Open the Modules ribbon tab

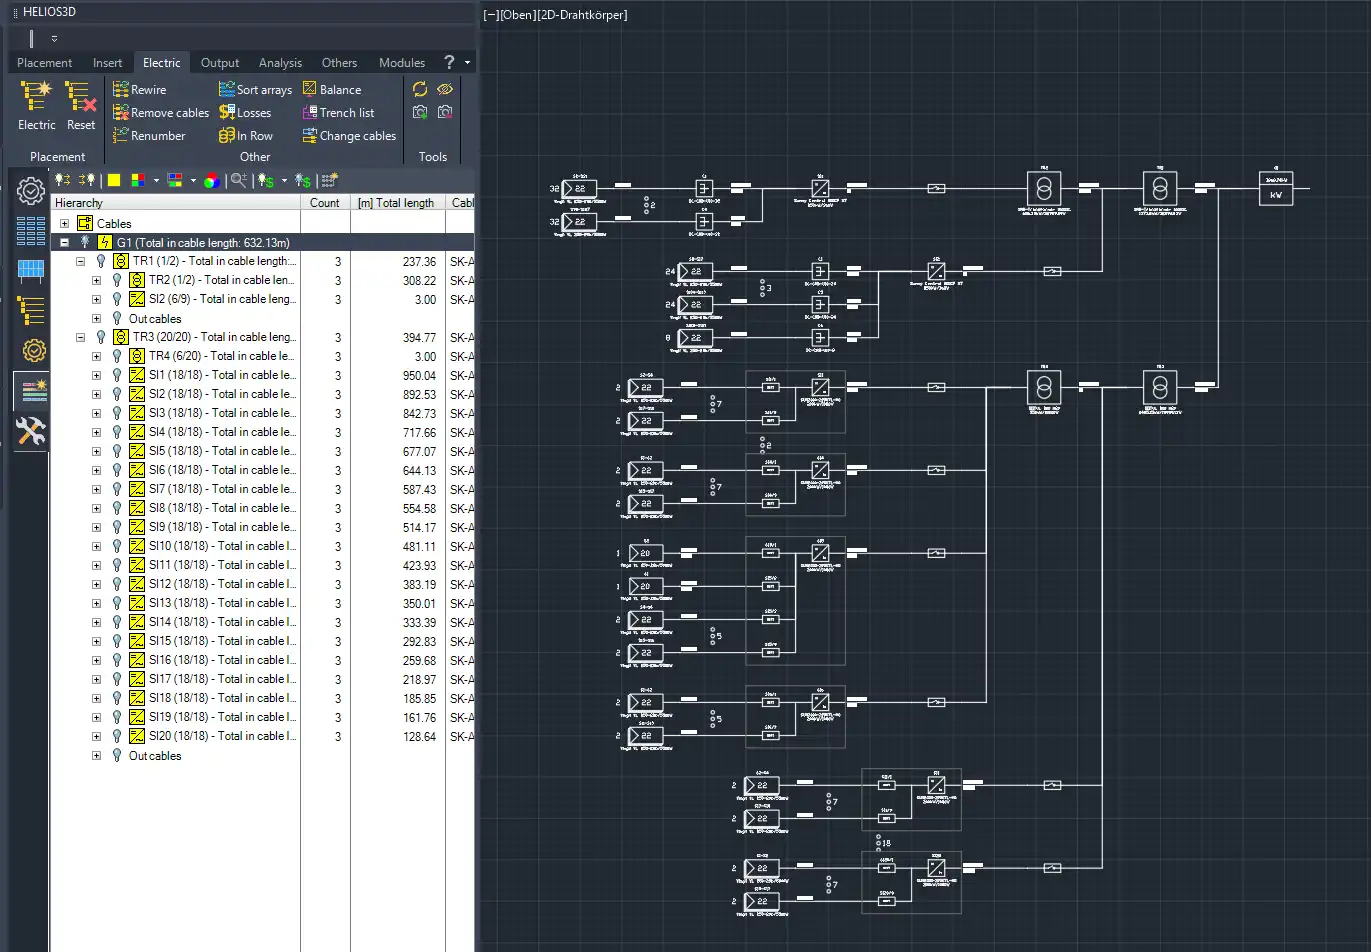pos(401,63)
